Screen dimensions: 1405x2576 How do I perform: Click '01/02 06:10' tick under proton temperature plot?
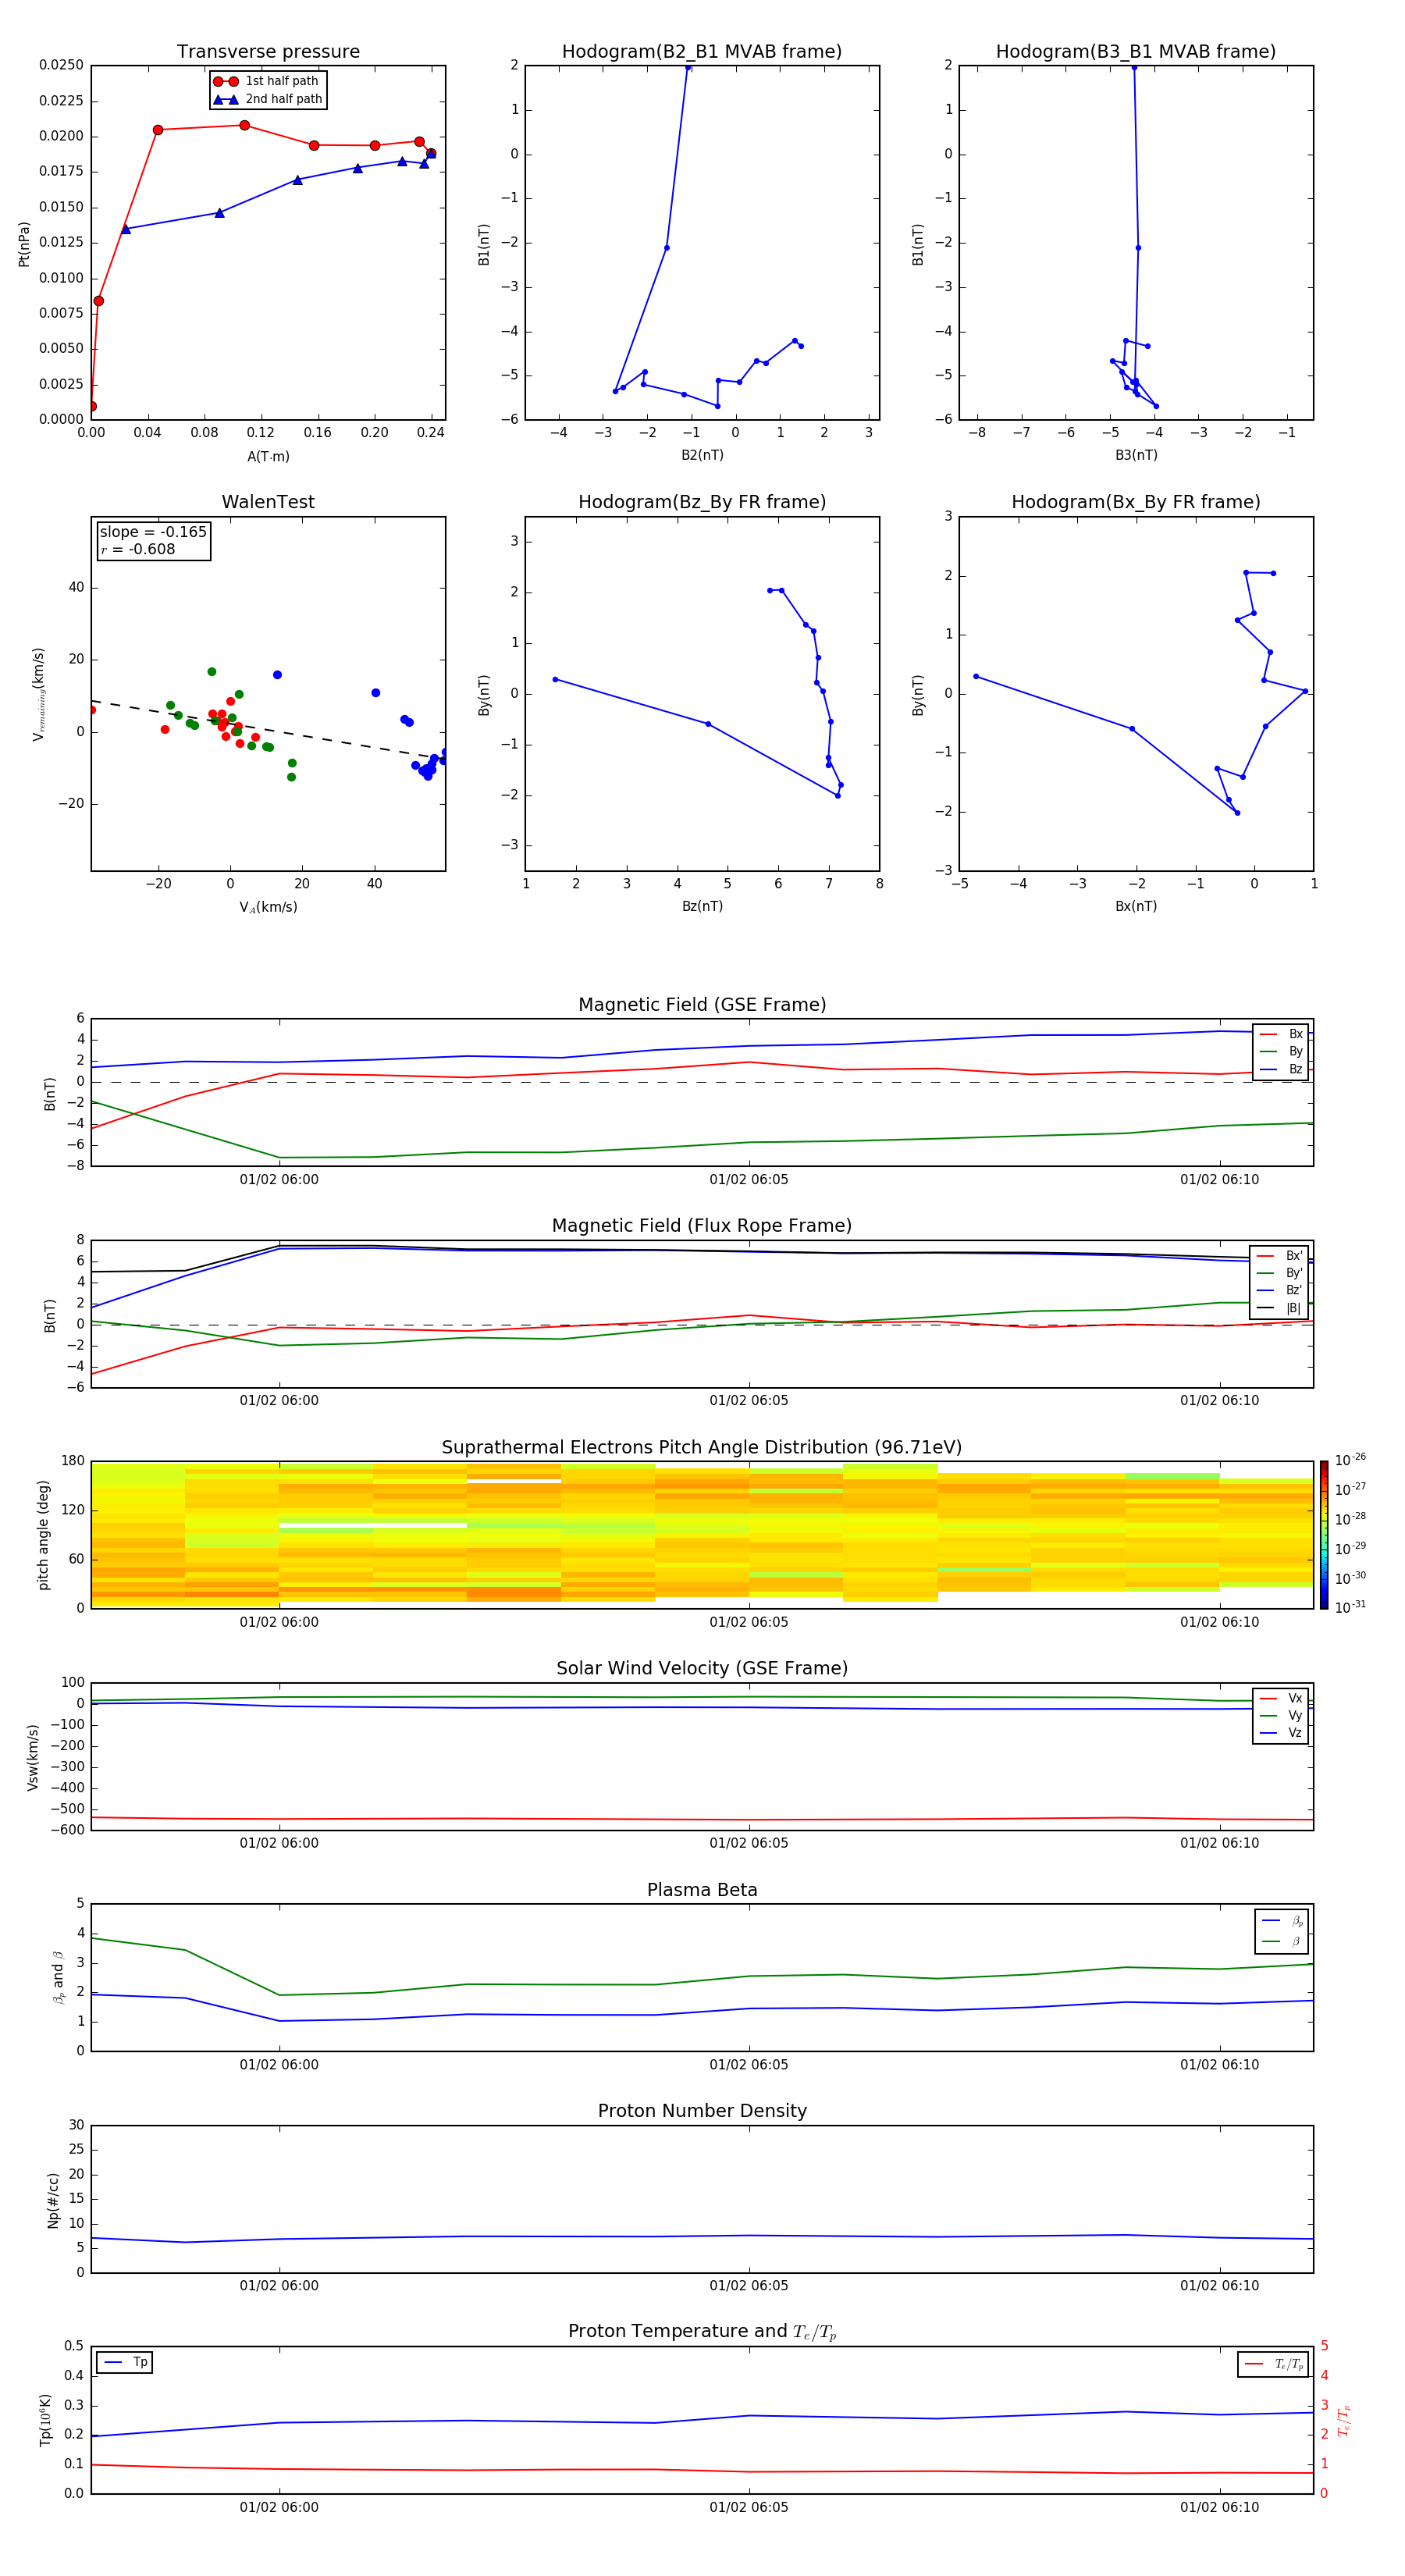[x=1219, y=2507]
